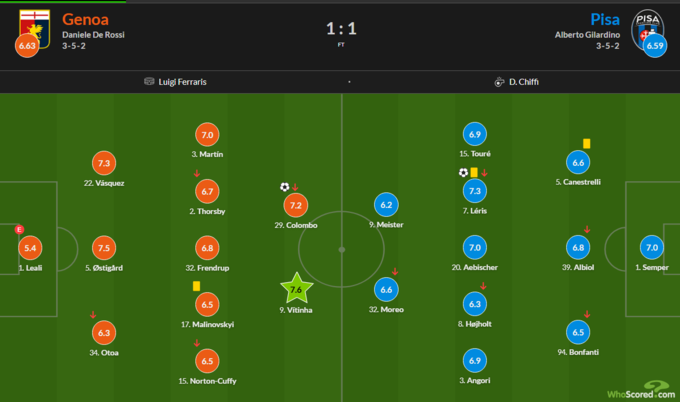Open the Pisa team name link

pos(603,19)
